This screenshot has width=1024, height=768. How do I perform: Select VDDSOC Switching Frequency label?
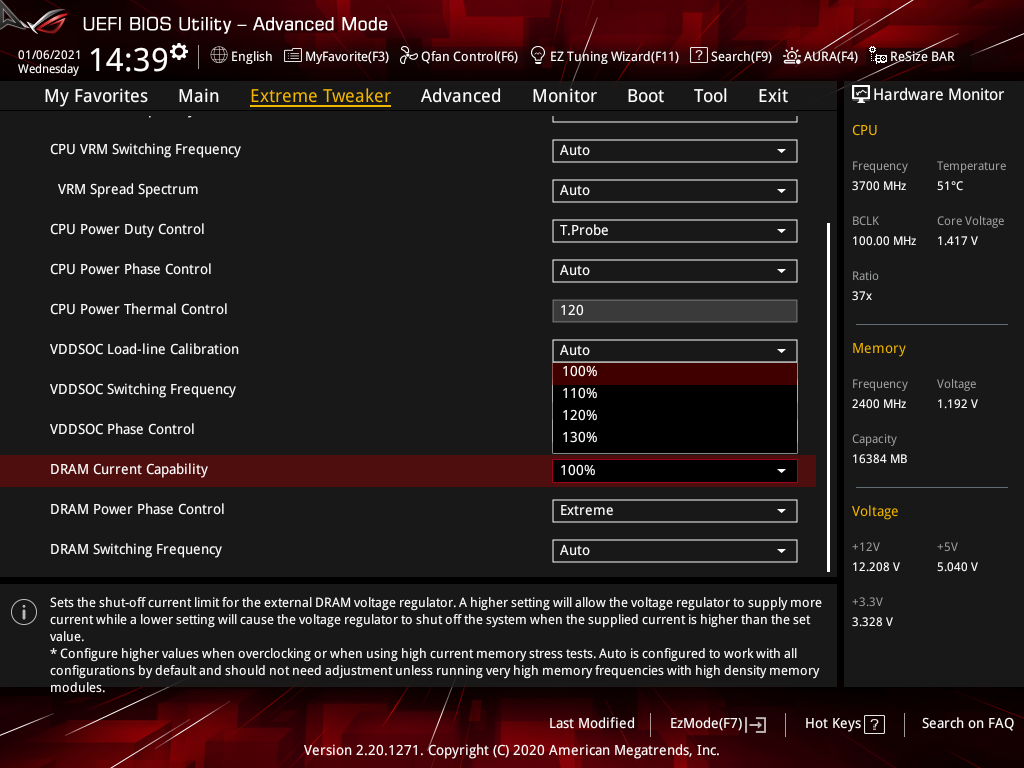click(x=143, y=390)
